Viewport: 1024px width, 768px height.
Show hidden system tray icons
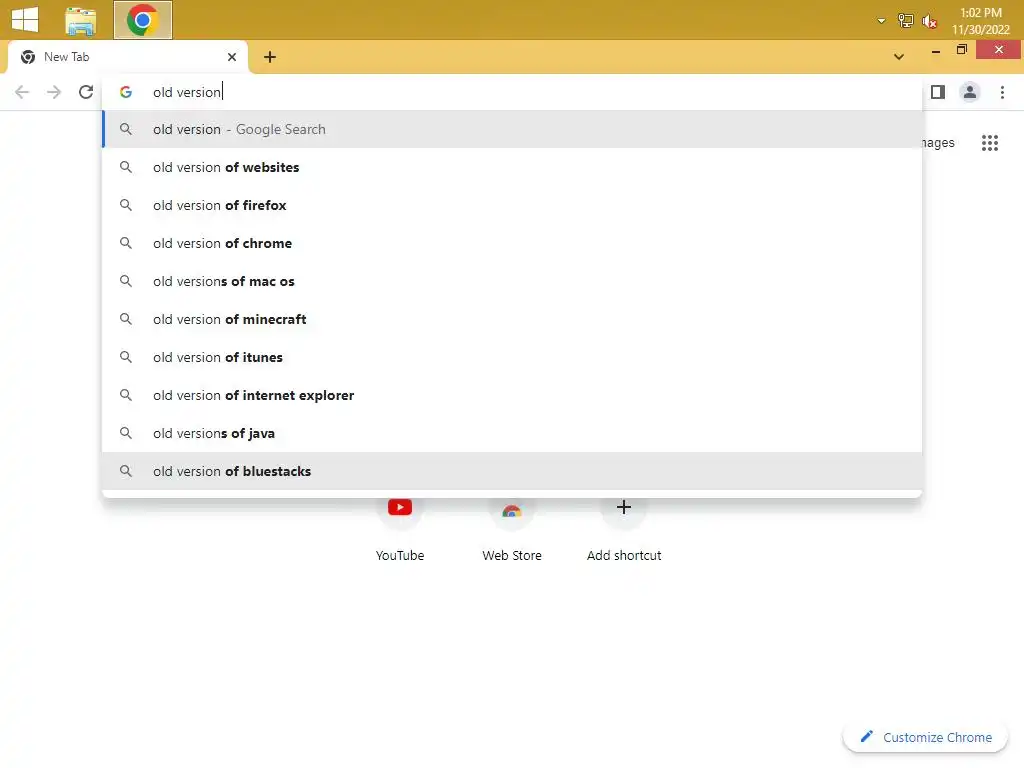pos(881,21)
